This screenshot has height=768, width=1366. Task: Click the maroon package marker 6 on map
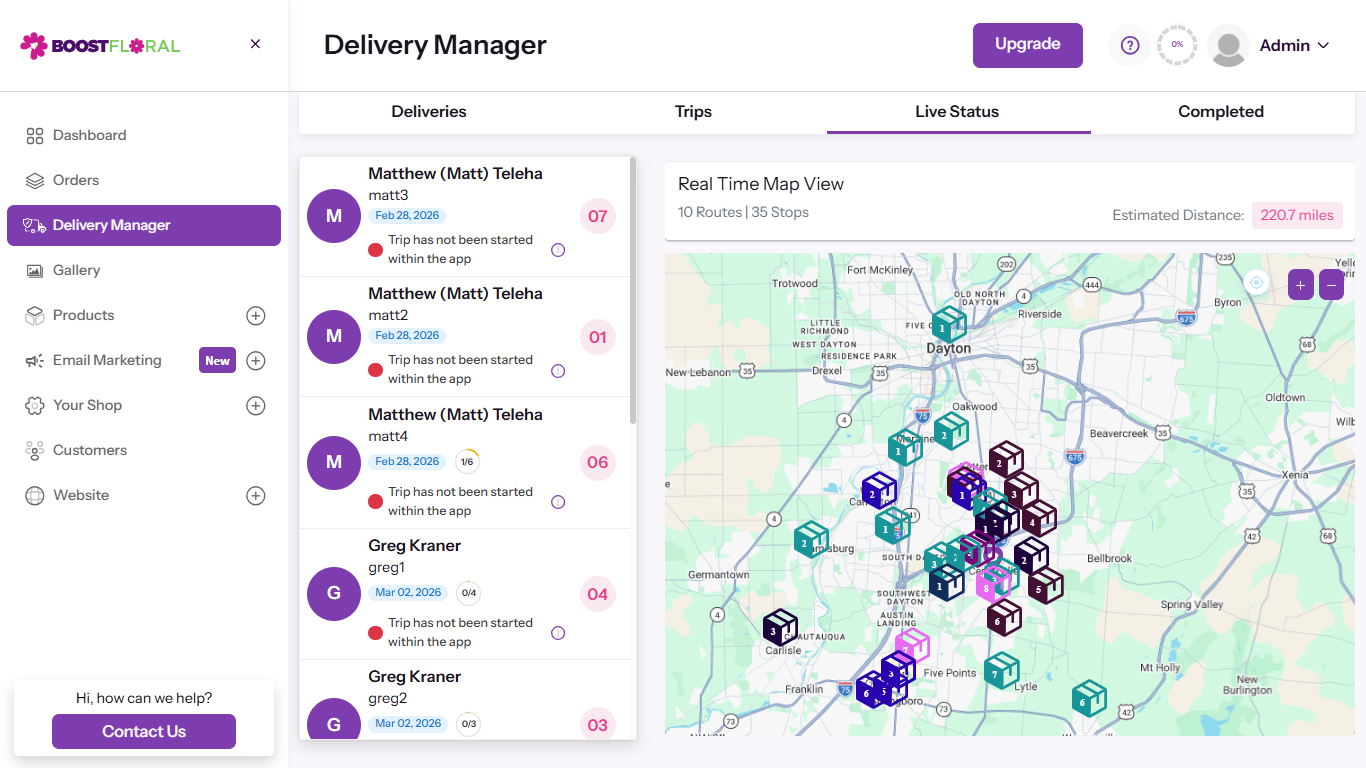pos(1004,618)
